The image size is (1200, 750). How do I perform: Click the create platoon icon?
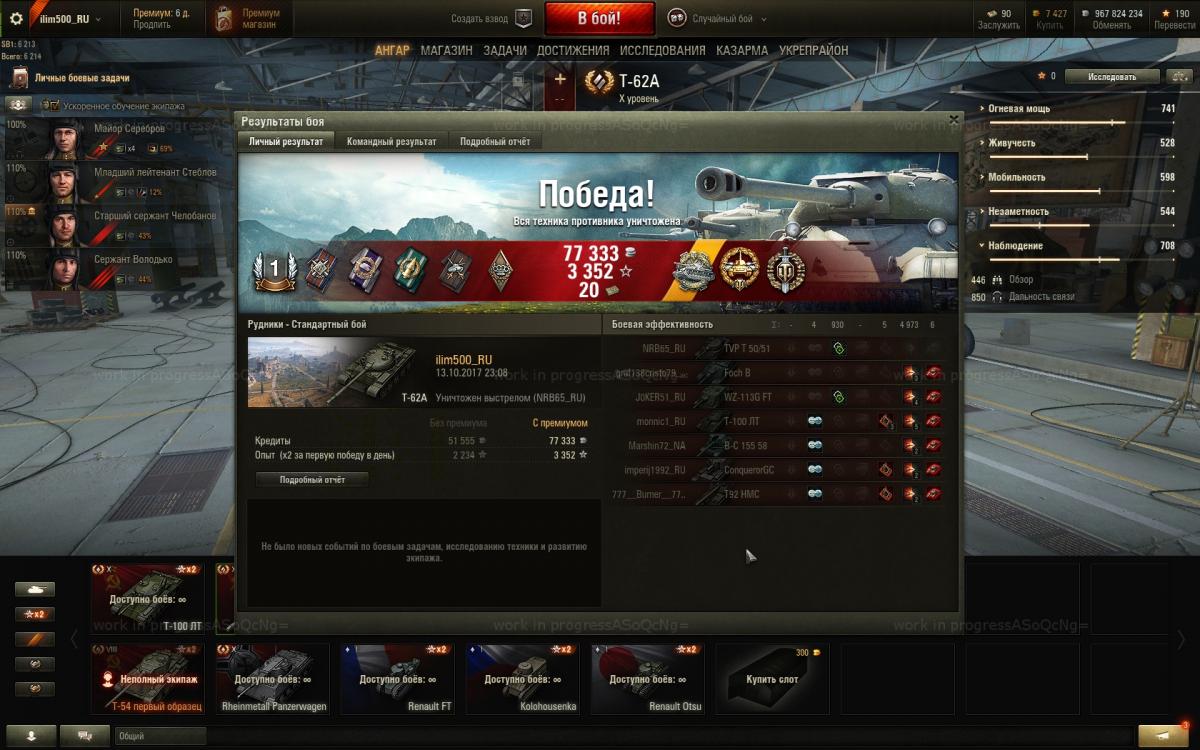523,18
